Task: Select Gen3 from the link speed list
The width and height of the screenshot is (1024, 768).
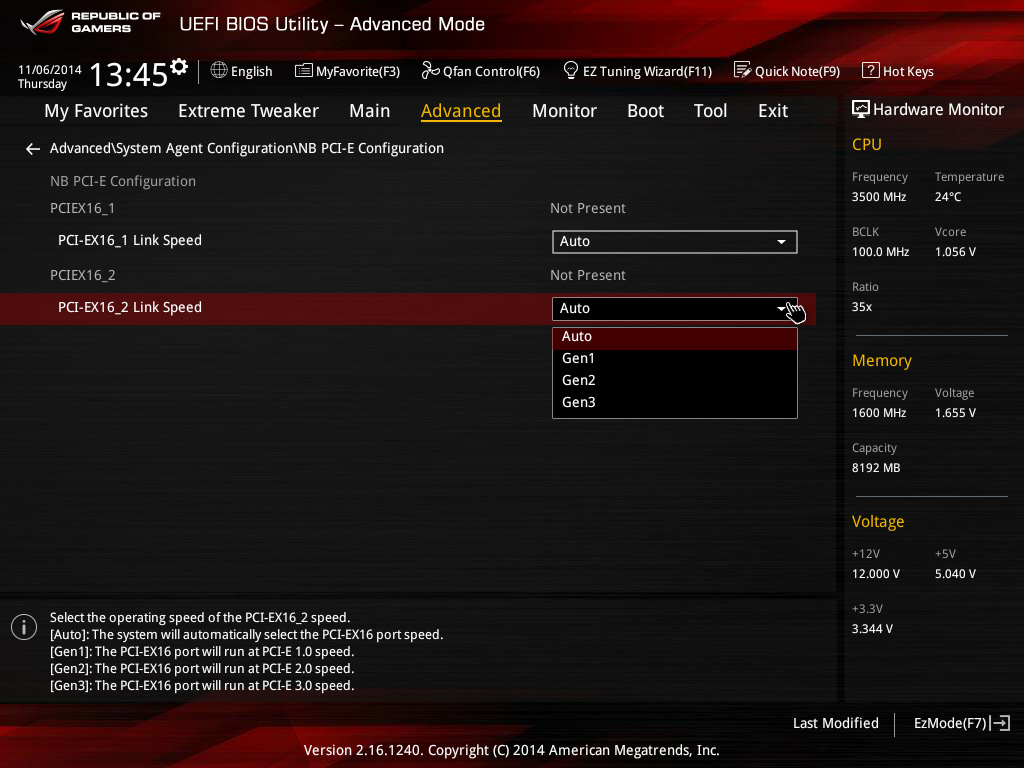Action: tap(579, 402)
